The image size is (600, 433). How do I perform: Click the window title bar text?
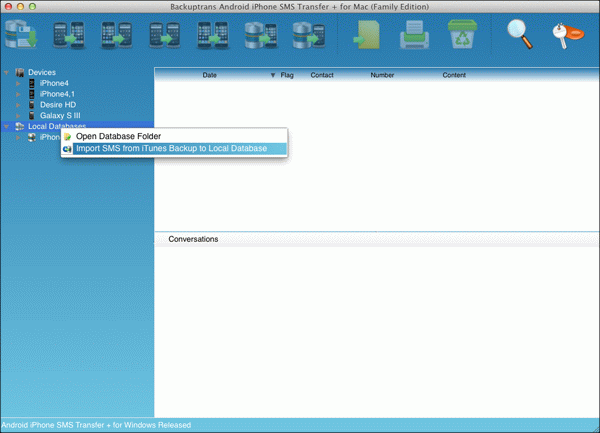299,7
